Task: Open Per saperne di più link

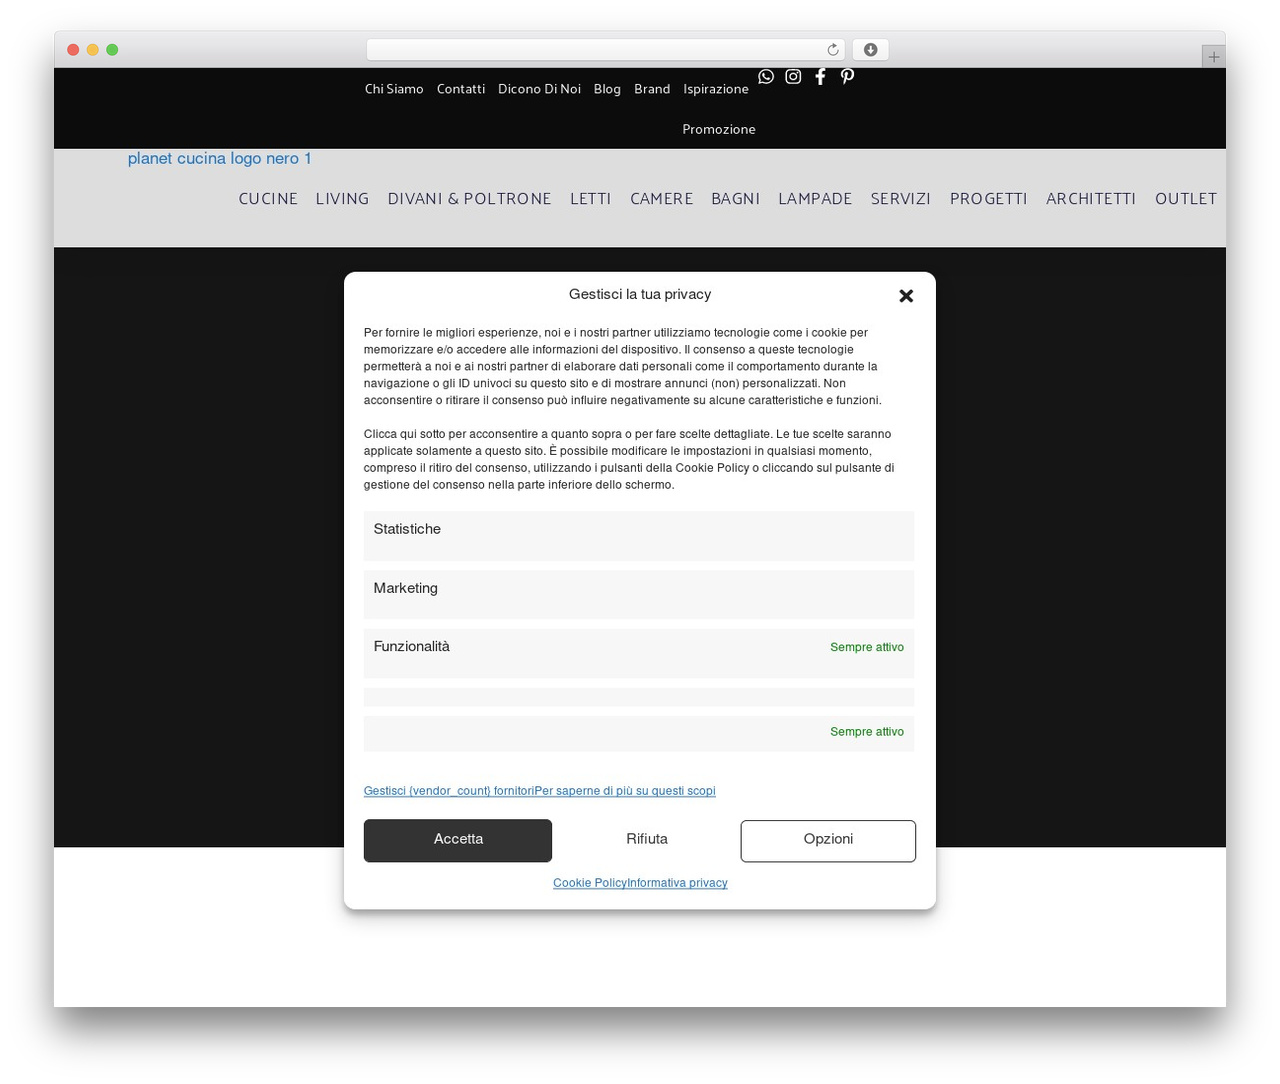Action: 625,791
